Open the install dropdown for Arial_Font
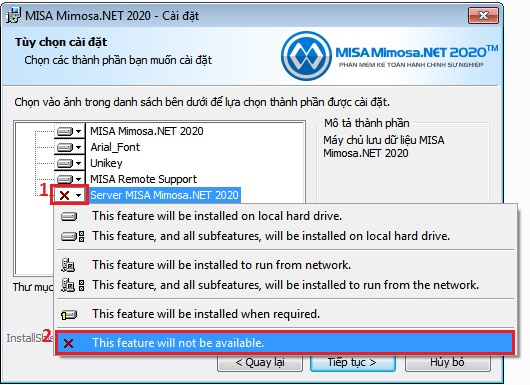Viewport: 530px width, 385px height. click(x=70, y=147)
